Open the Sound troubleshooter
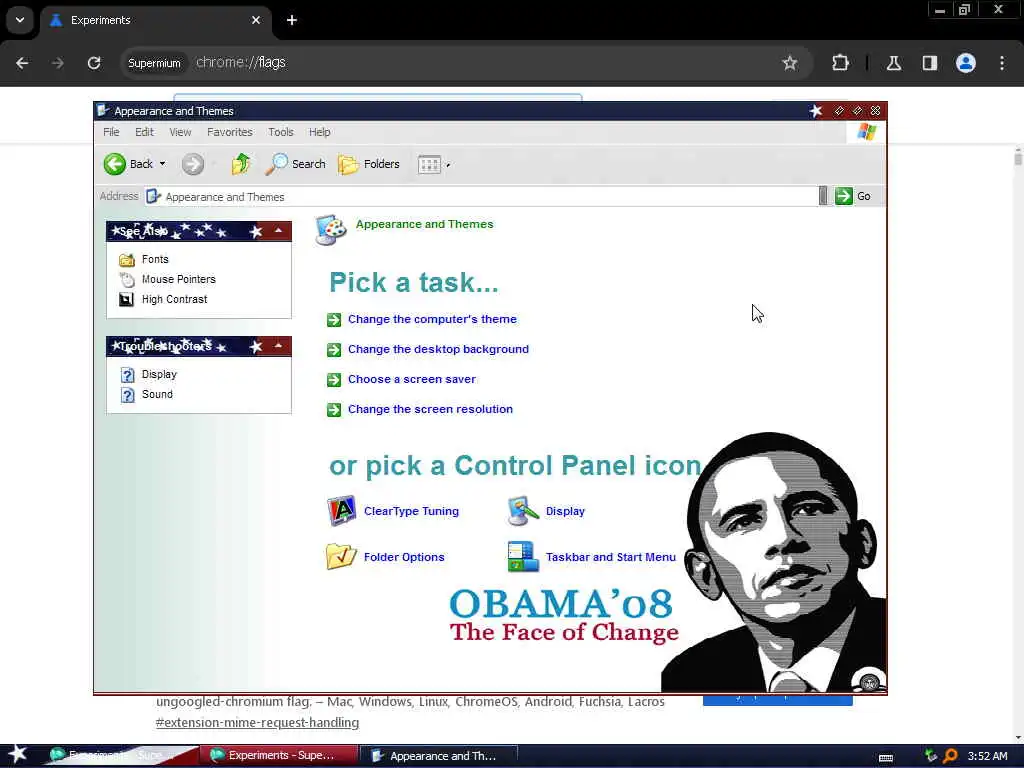The width and height of the screenshot is (1024, 768). coord(157,394)
